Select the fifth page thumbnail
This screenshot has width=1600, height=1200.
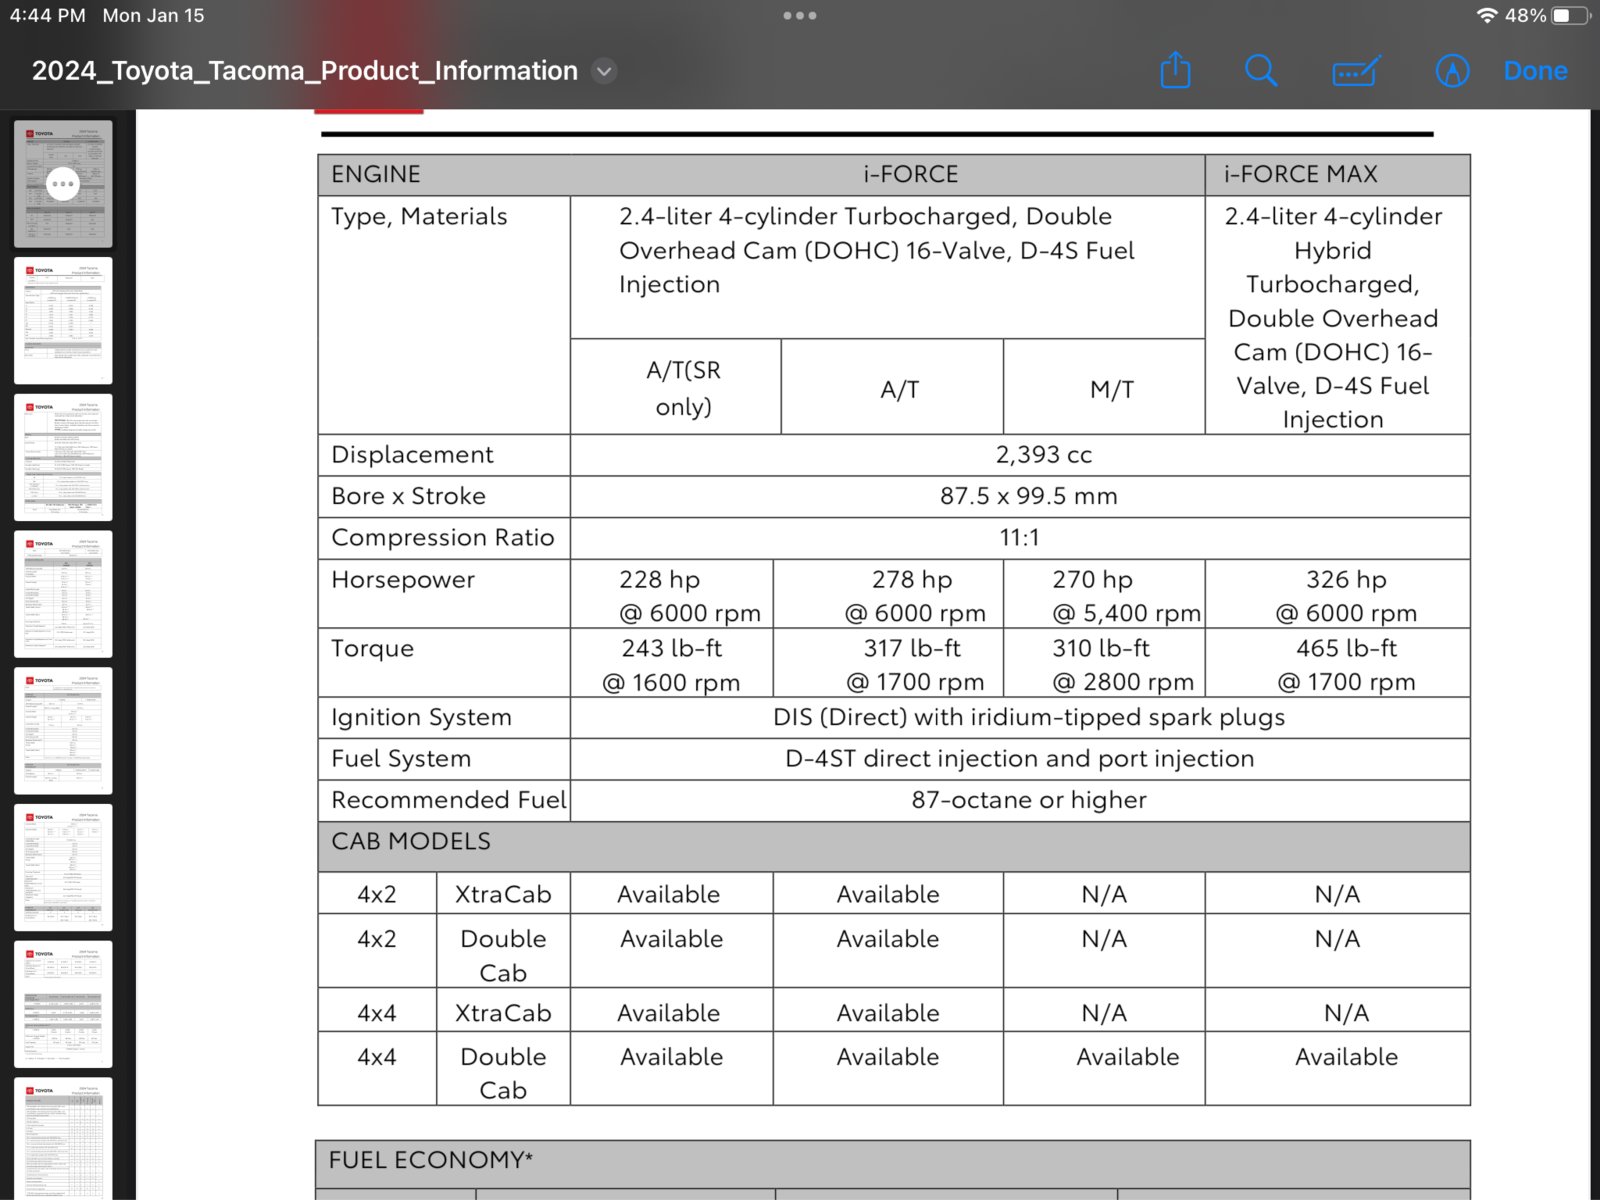(63, 731)
